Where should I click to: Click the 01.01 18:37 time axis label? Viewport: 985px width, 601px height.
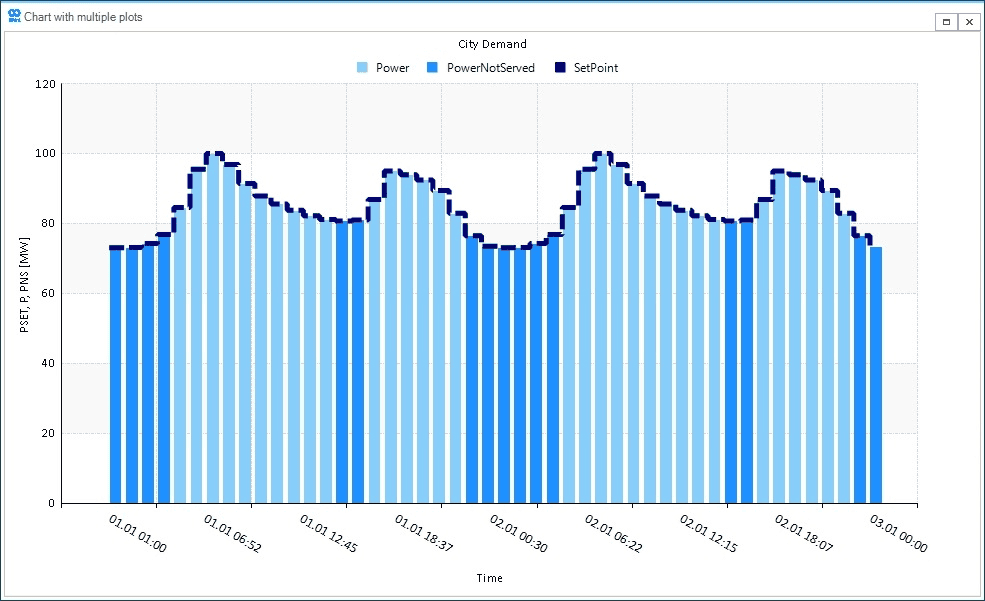click(423, 534)
